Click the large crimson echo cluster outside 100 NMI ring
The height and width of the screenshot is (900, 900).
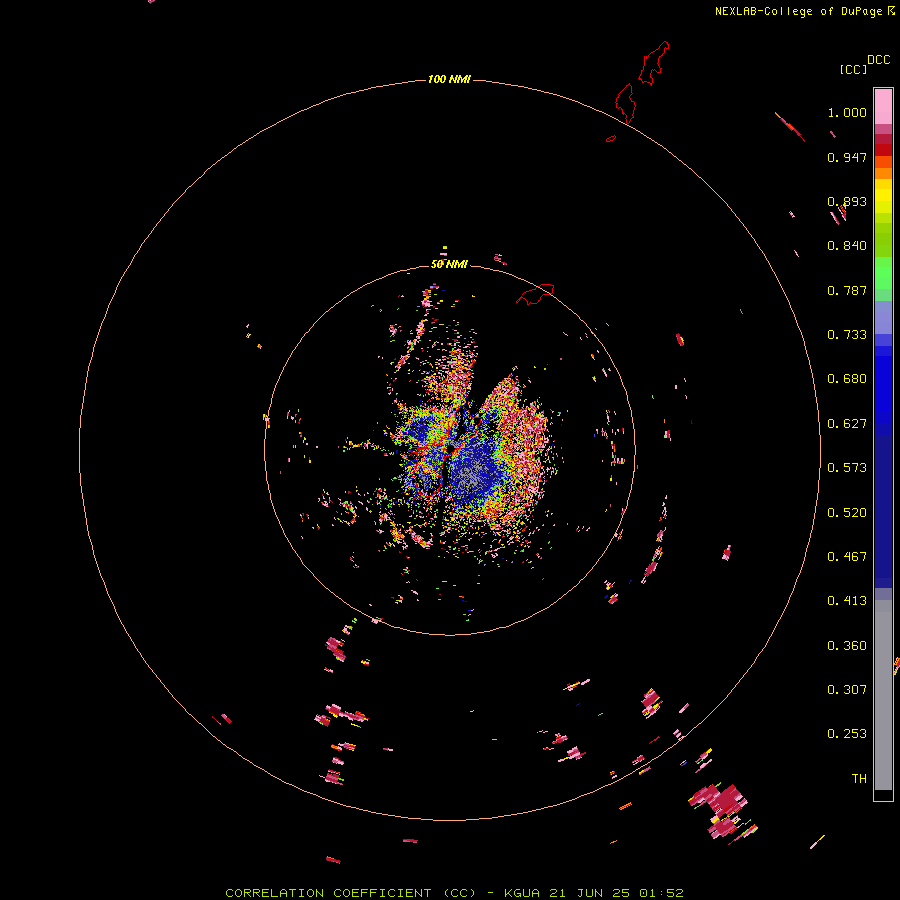[x=723, y=810]
